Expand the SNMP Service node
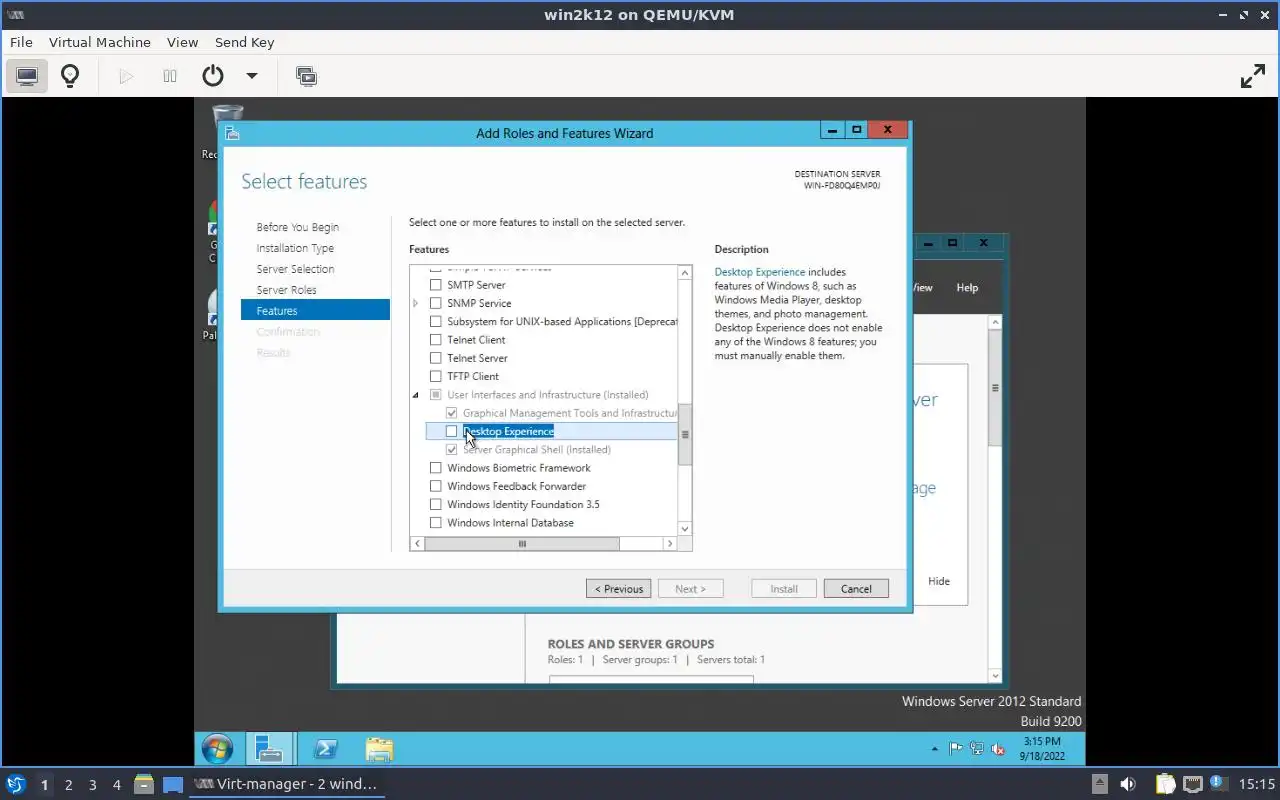The width and height of the screenshot is (1280, 800). [x=416, y=303]
